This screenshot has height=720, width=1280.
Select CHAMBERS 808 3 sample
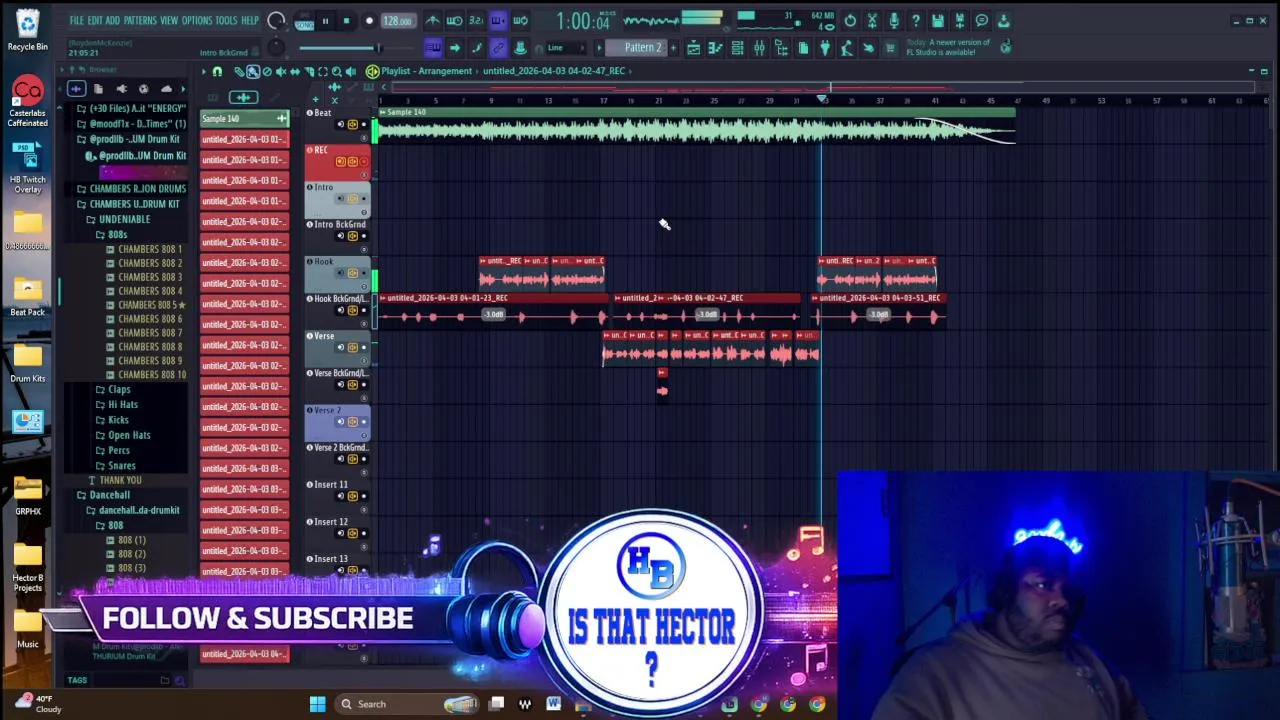[x=150, y=277]
